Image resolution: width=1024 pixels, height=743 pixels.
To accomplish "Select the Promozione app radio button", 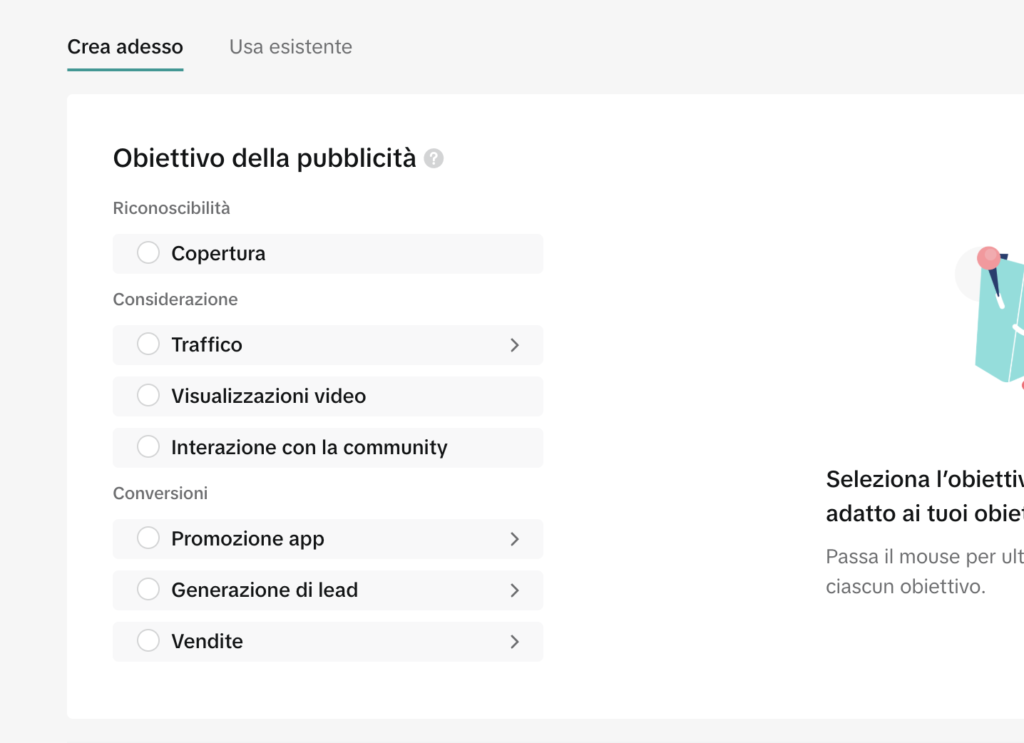I will point(148,538).
